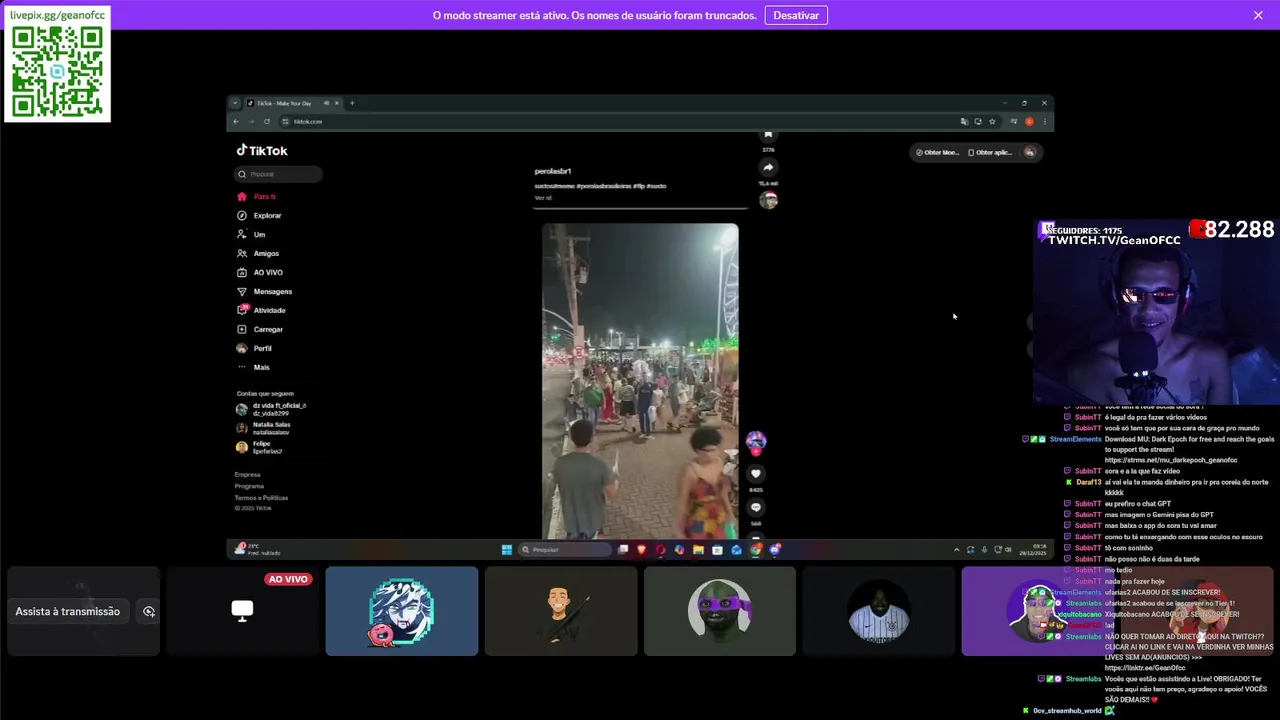Open dz vida followed account

pyautogui.click(x=271, y=409)
